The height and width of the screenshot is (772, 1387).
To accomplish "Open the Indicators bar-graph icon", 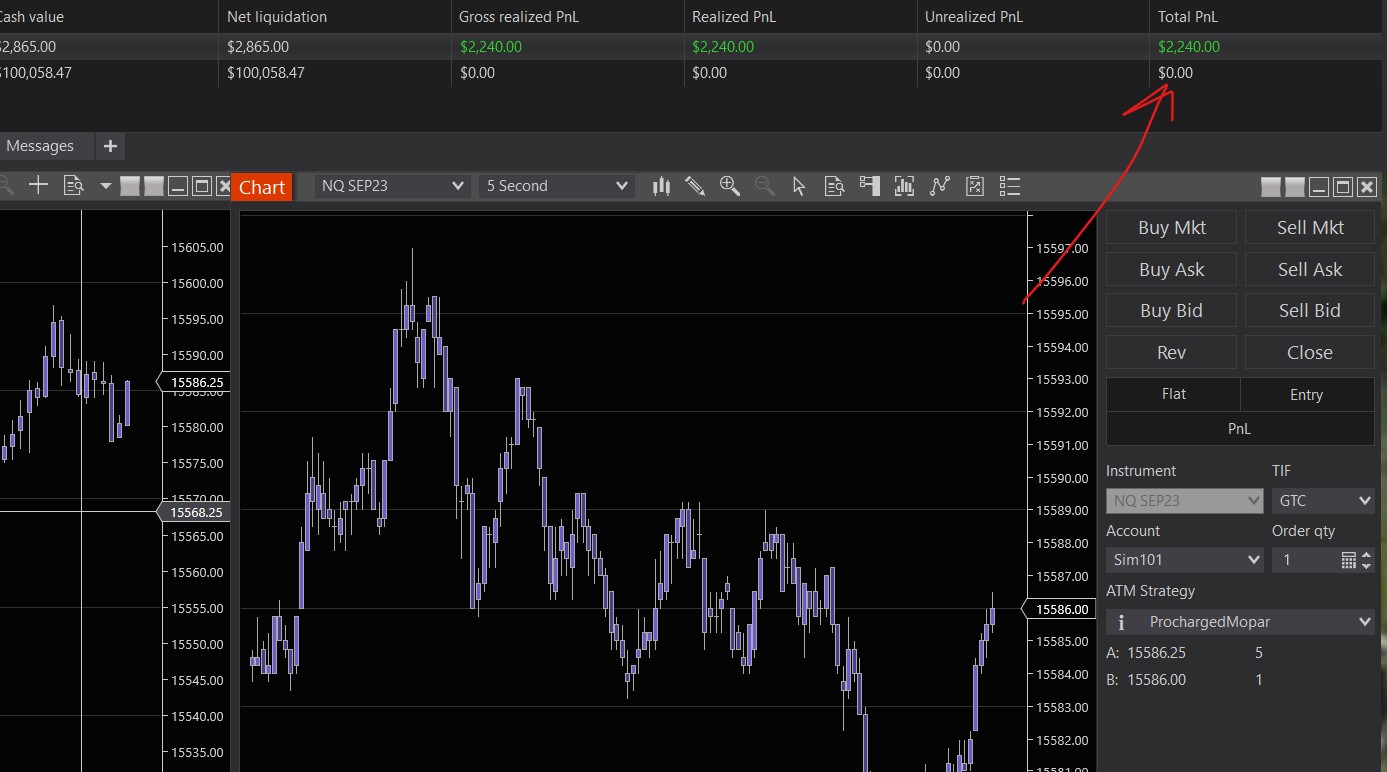I will point(904,186).
